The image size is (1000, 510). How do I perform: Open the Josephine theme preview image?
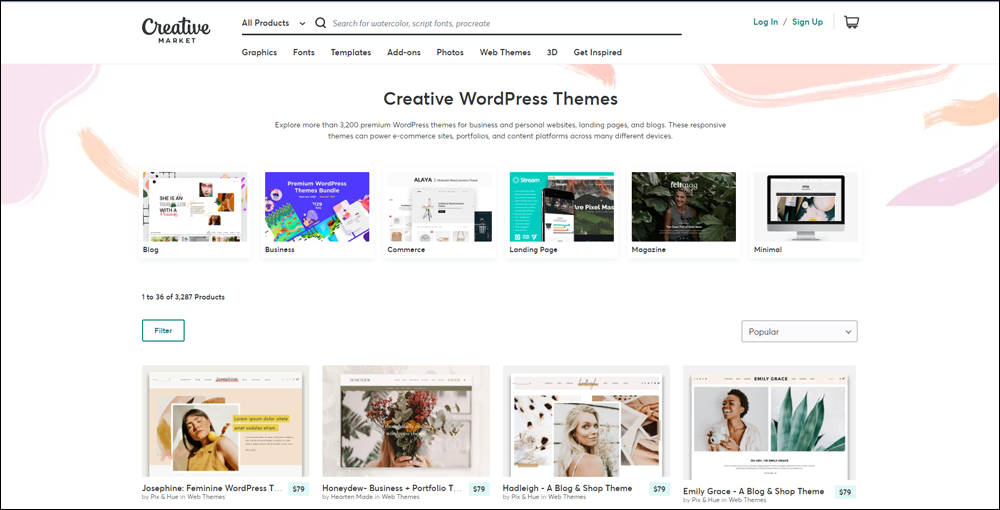point(225,421)
